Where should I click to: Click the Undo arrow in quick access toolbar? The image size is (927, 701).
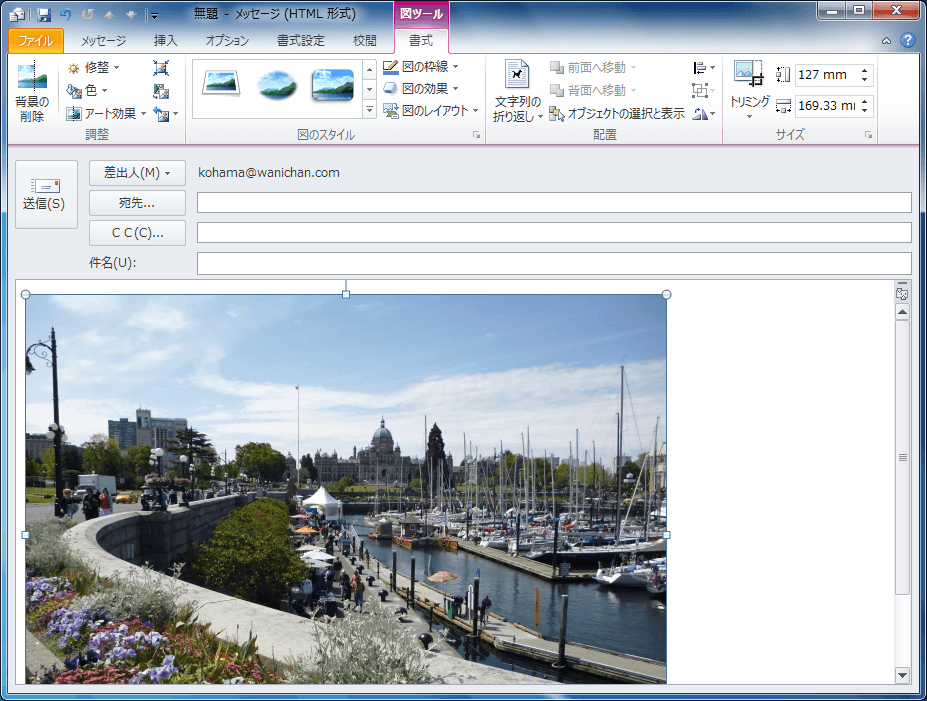[x=66, y=15]
